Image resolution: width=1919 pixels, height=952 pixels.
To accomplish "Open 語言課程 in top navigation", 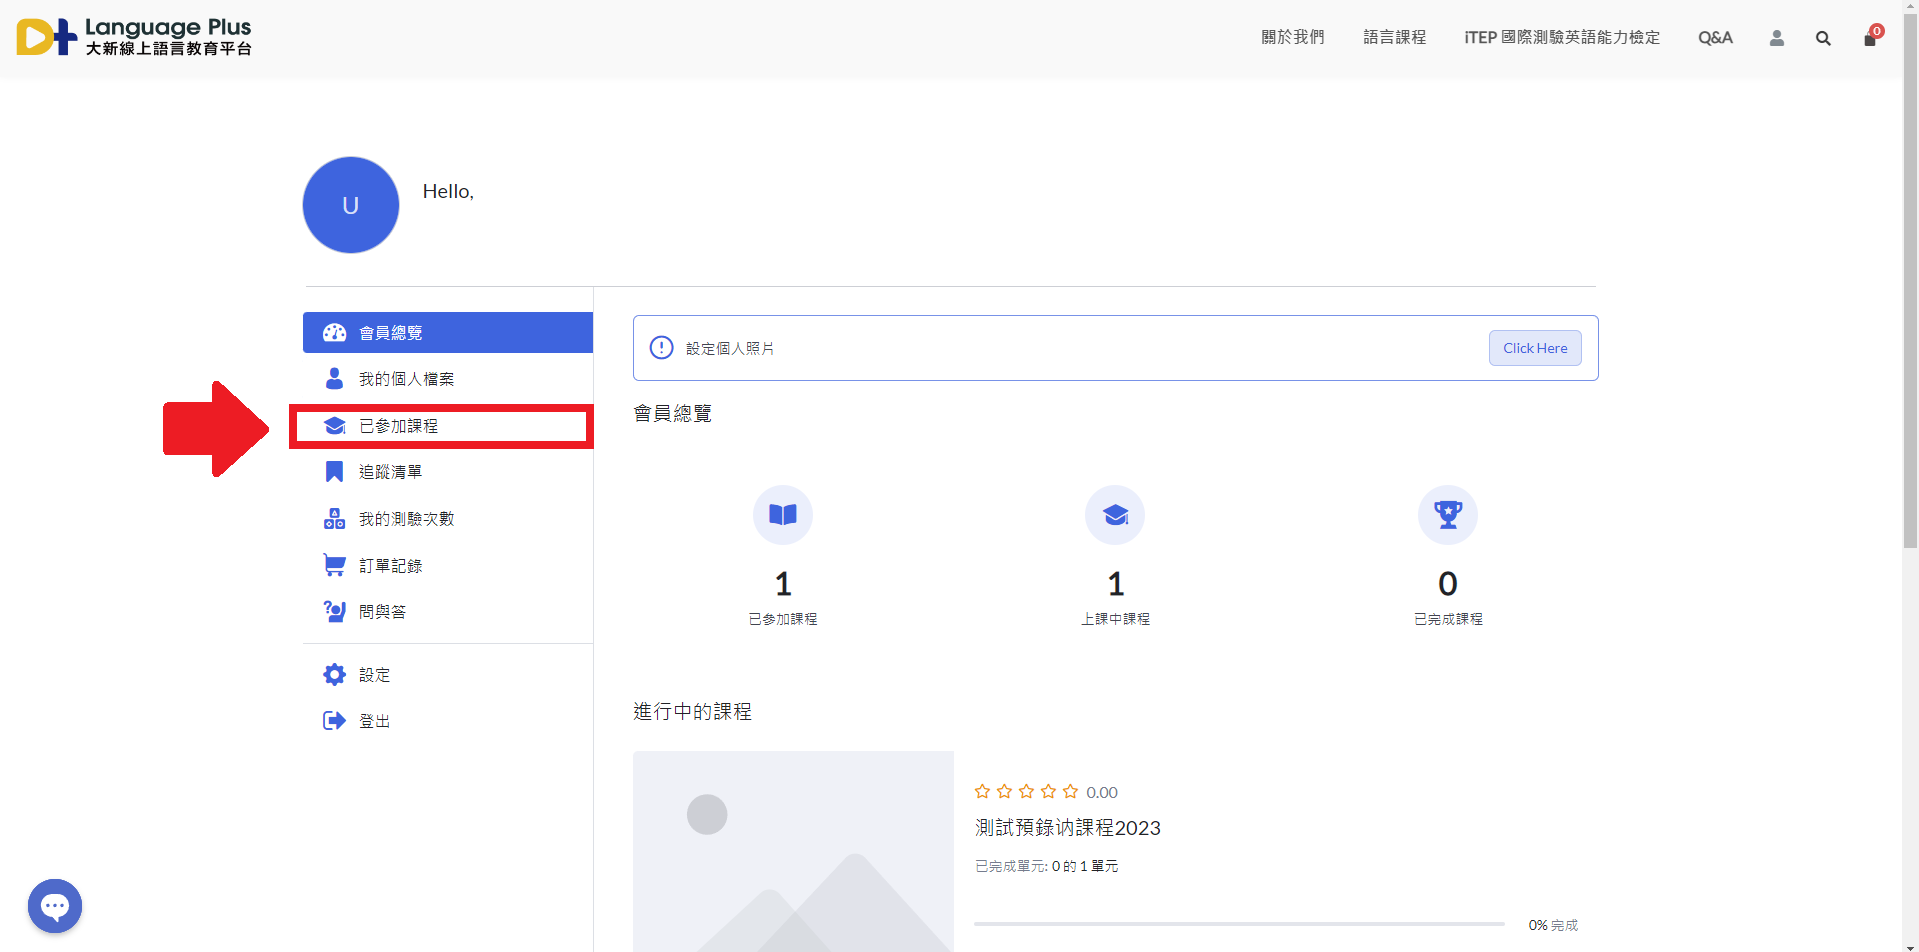I will coord(1394,38).
